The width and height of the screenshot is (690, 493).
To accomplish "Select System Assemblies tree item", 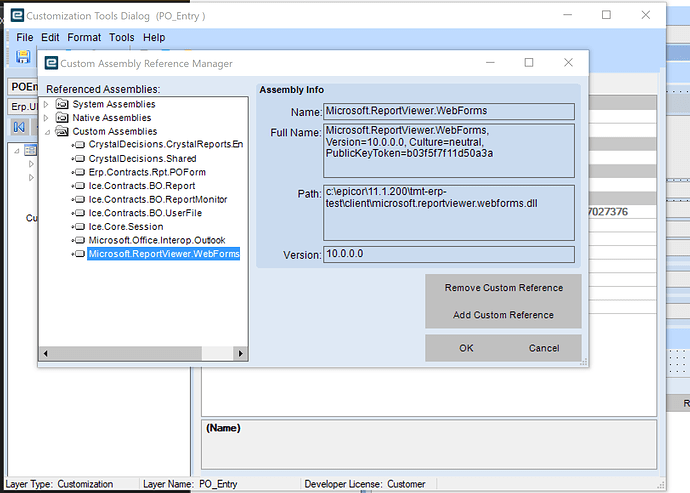I will (114, 104).
